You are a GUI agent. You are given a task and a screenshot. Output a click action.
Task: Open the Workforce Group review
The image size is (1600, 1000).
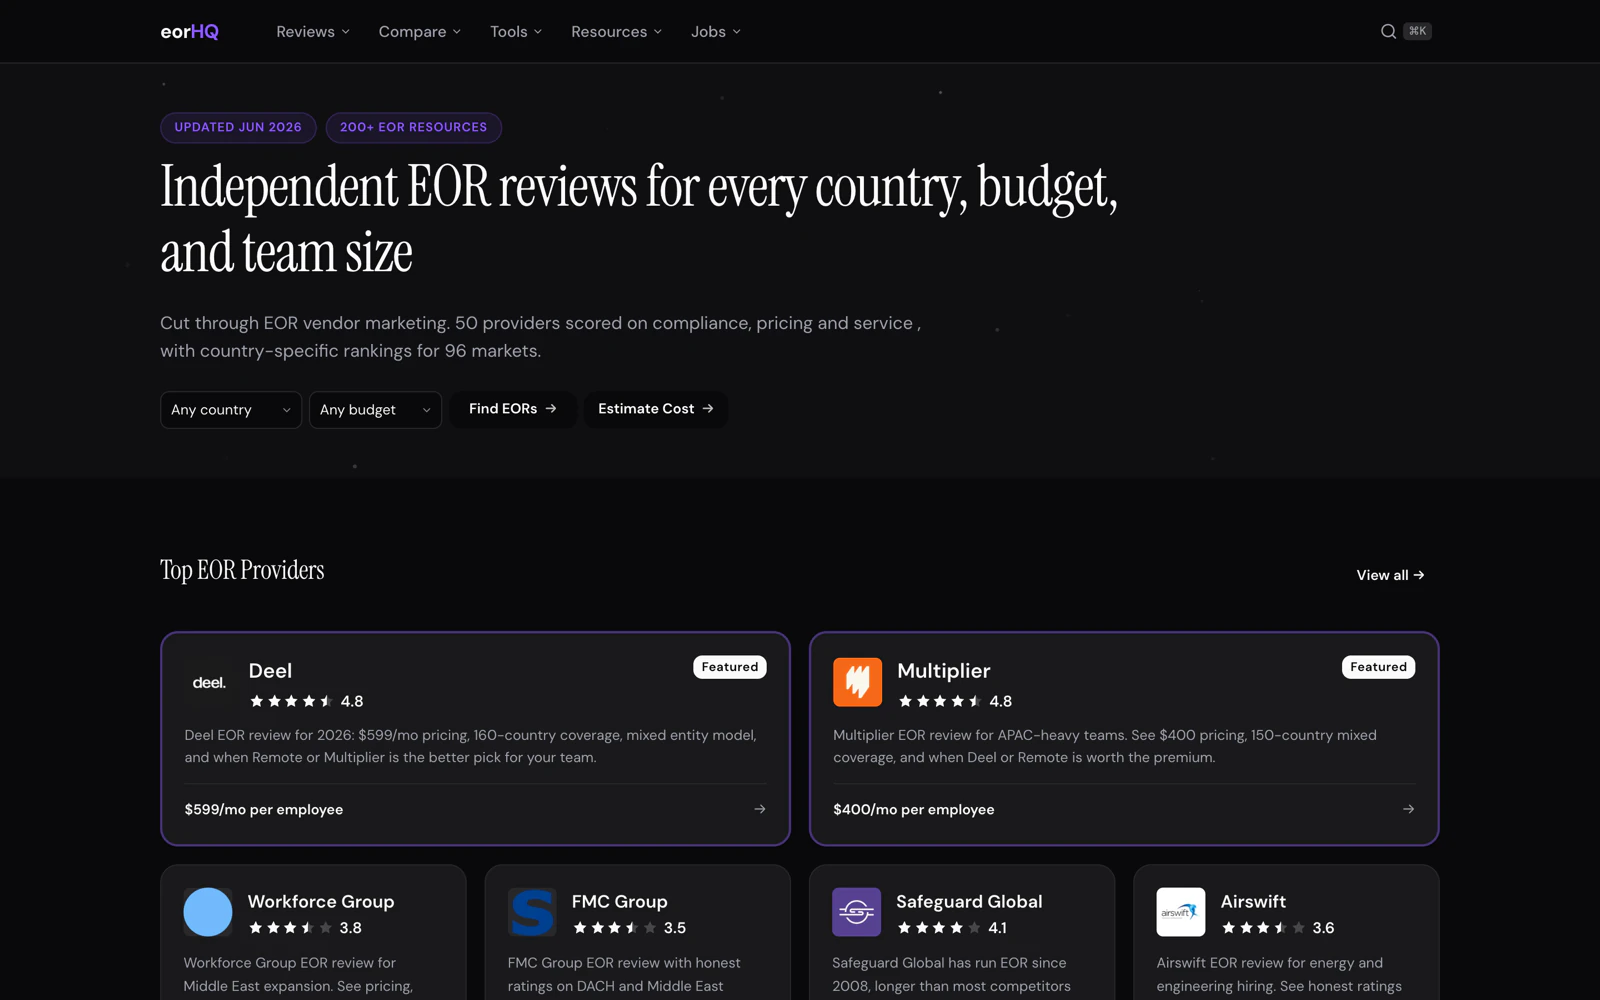(321, 901)
